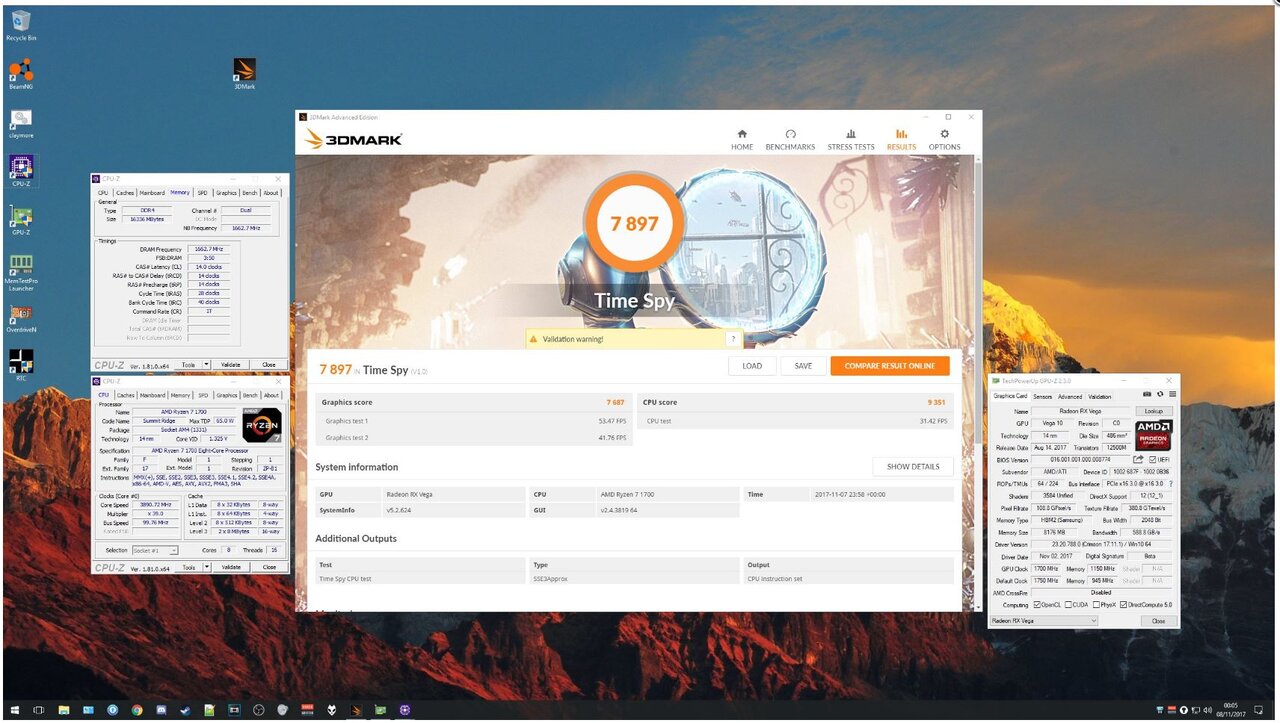Screen dimensions: 1280x723
Task: Click Validate in CPU-Z Memory window
Action: pos(231,365)
